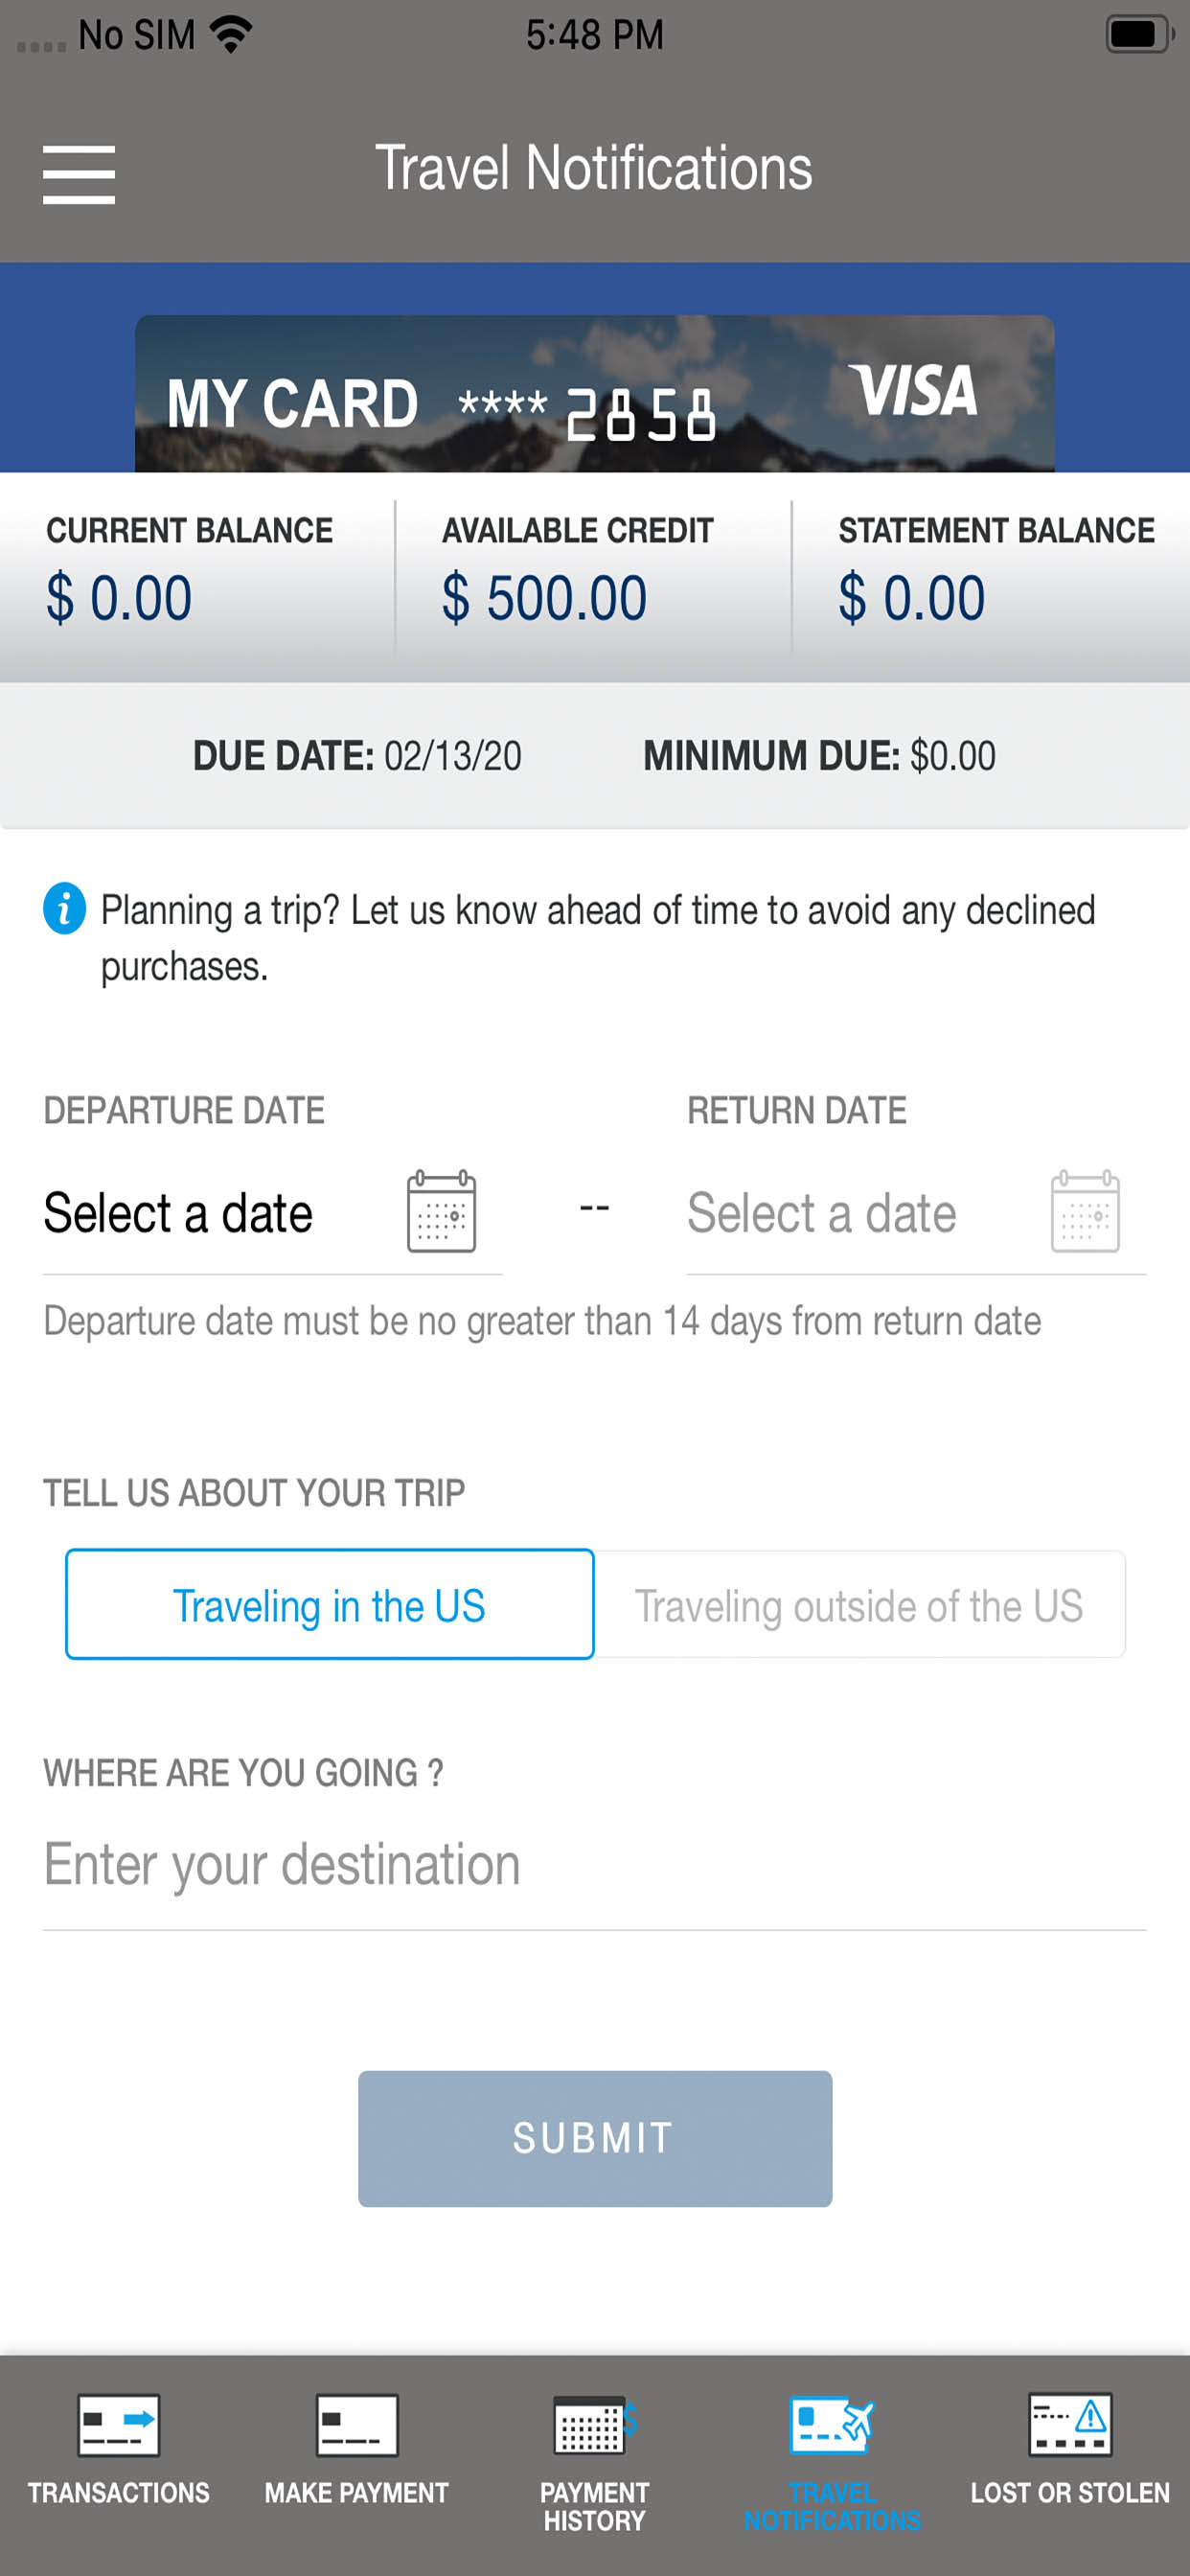This screenshot has height=2576, width=1190.
Task: Tap the return date calendar icon
Action: coord(1085,1211)
